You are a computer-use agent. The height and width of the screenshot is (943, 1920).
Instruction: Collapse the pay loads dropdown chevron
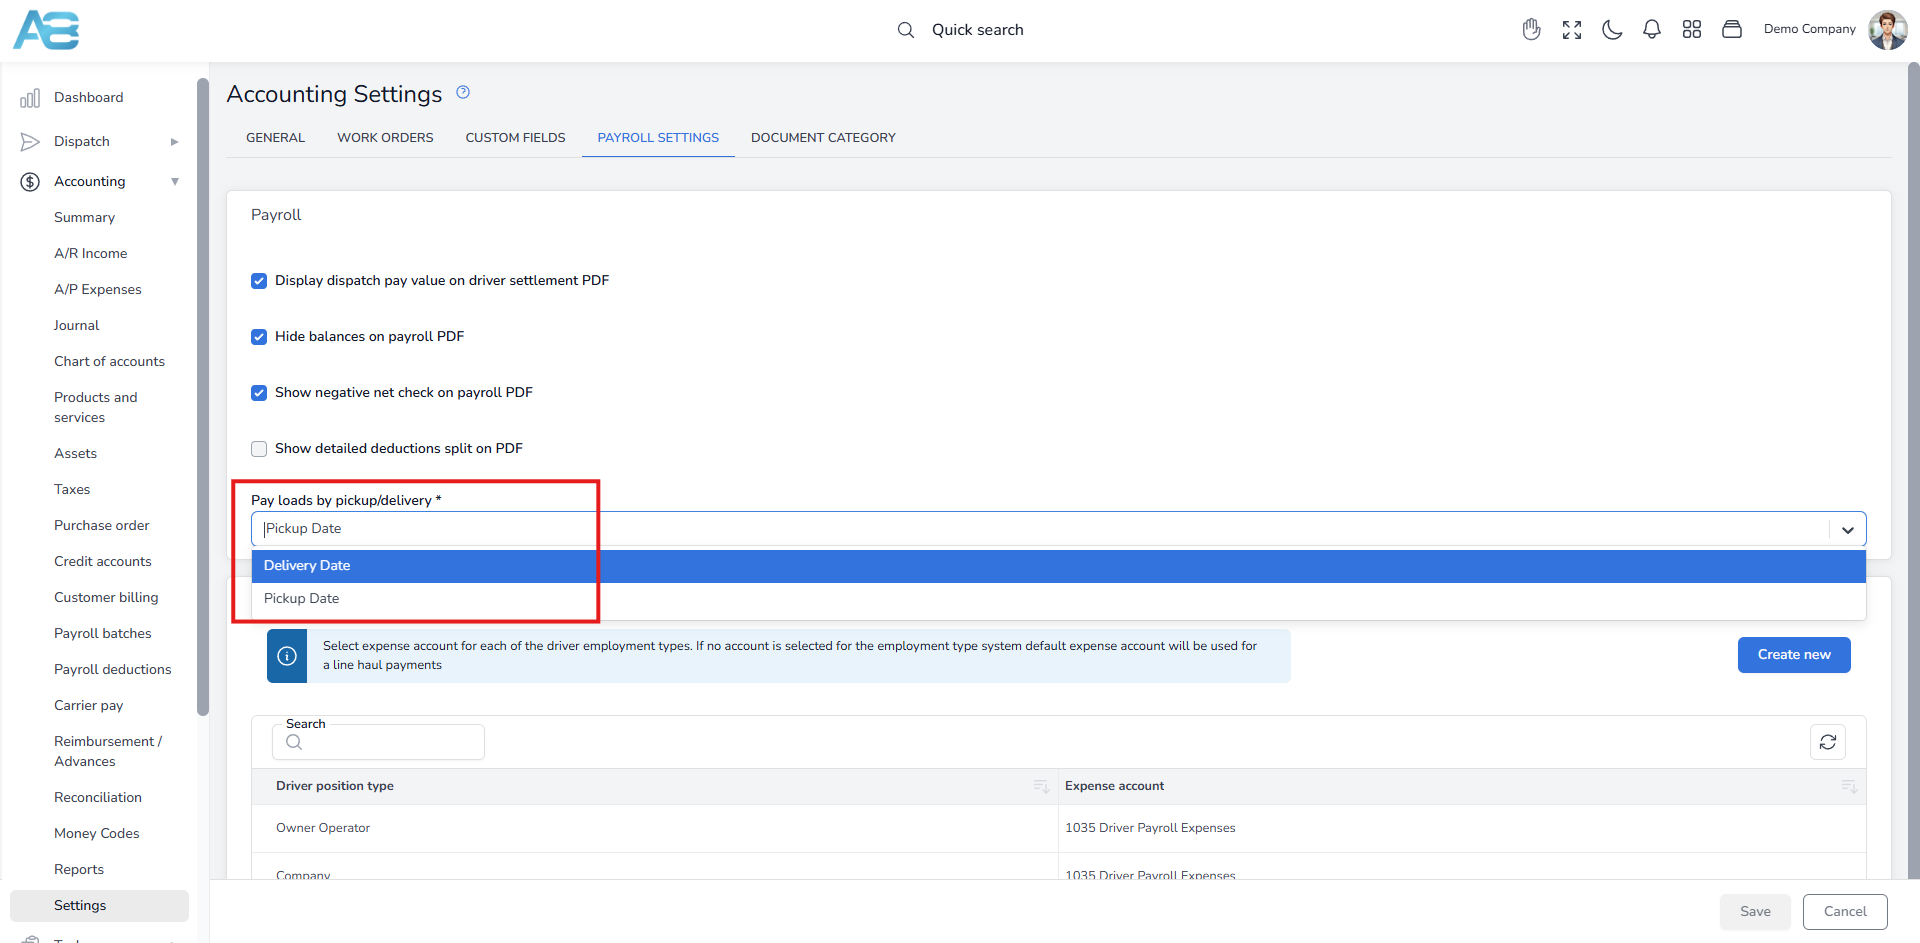(x=1847, y=529)
